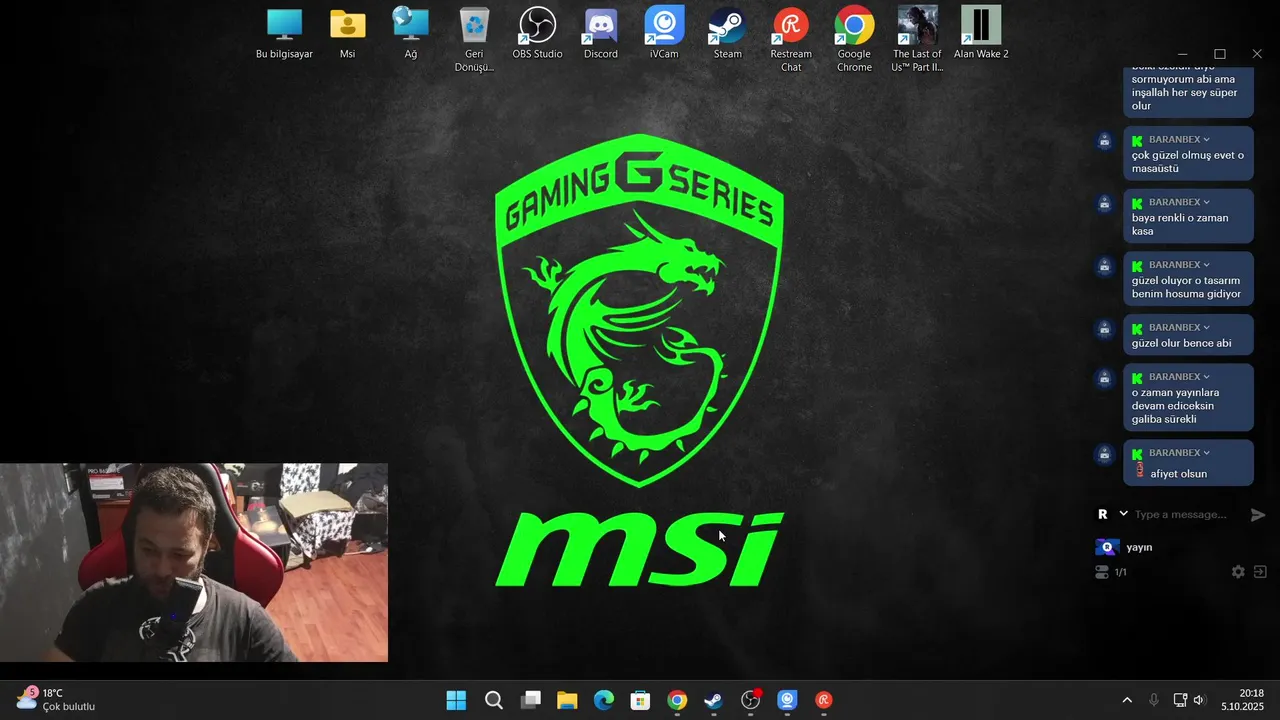
Task: Click the exit icon next to chat settings
Action: tap(1260, 572)
